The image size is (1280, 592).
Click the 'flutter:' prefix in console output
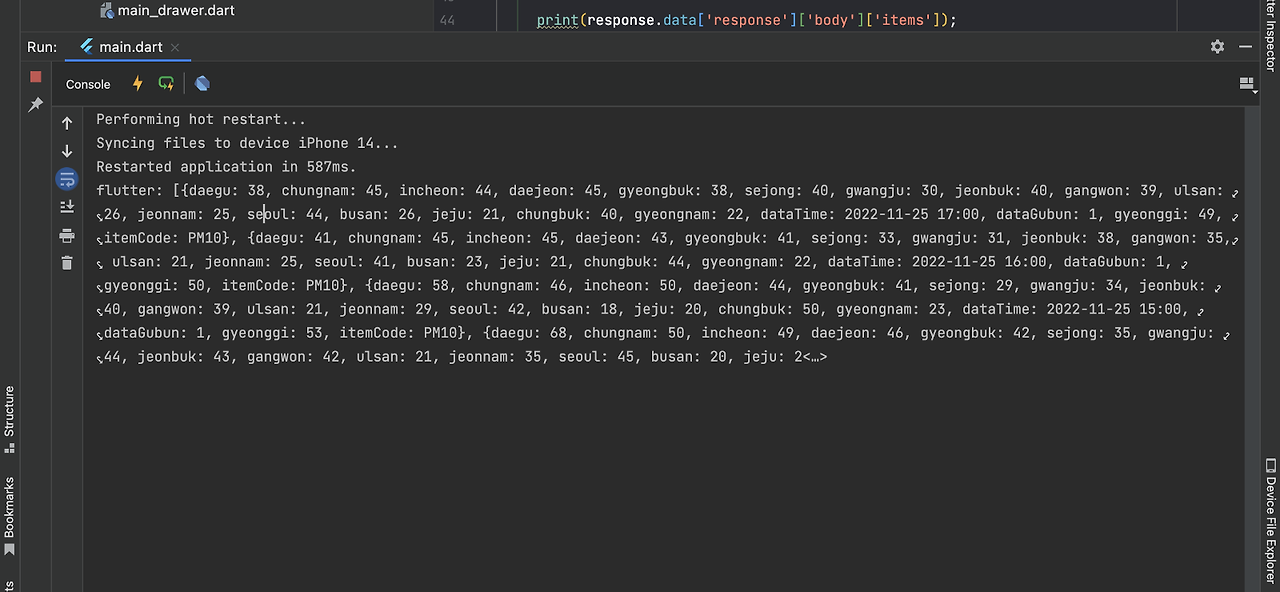tap(129, 191)
